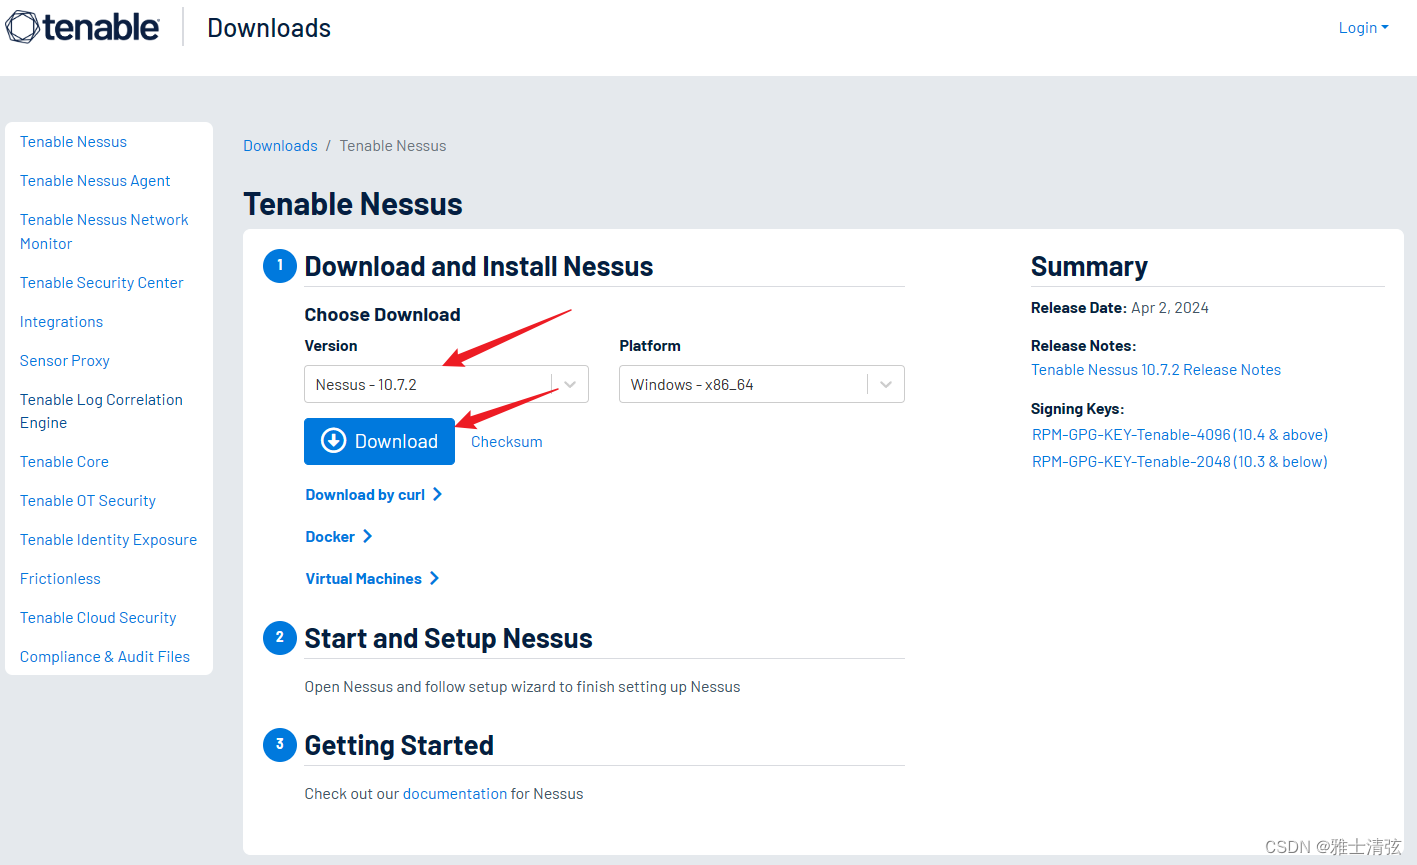Open RPM-GPG-KEY-Tenable-4096 signing key
This screenshot has width=1417, height=865.
pyautogui.click(x=1179, y=435)
